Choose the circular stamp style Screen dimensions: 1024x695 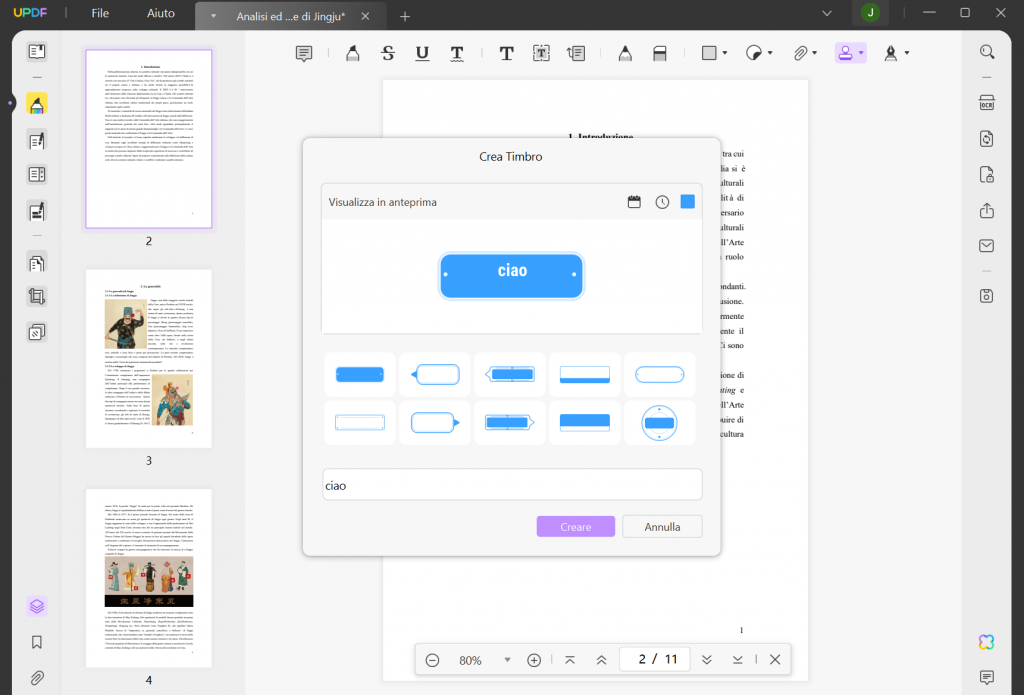[x=660, y=423]
